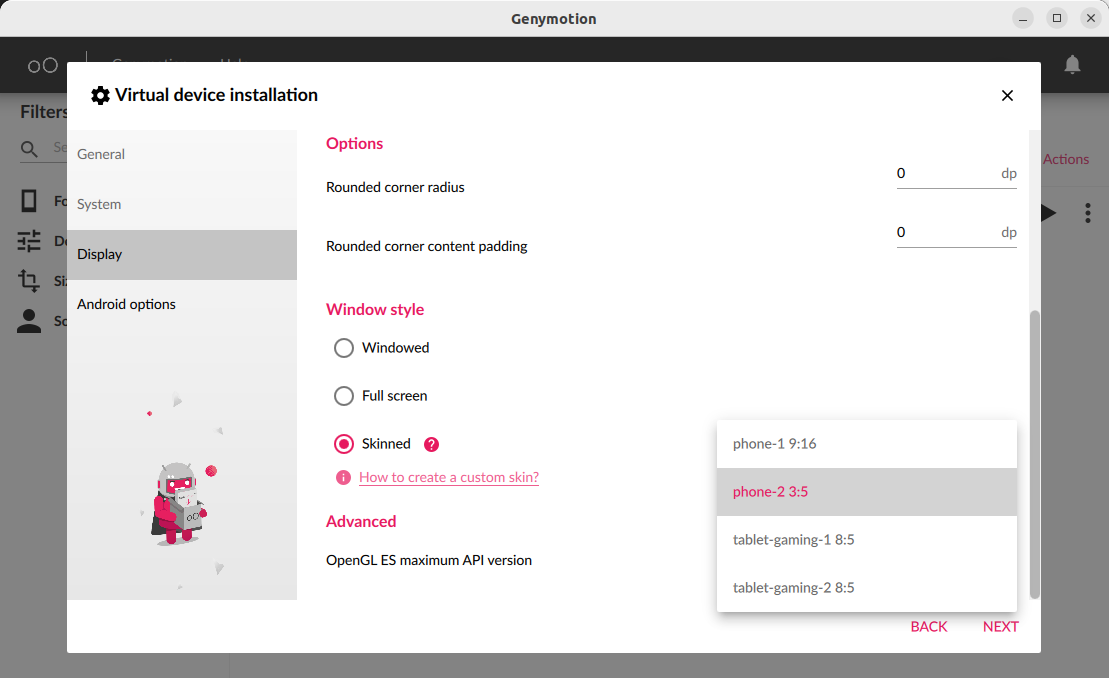1109x678 pixels.
Task: Open 'How to create a custom skin?' link
Action: [x=448, y=478]
